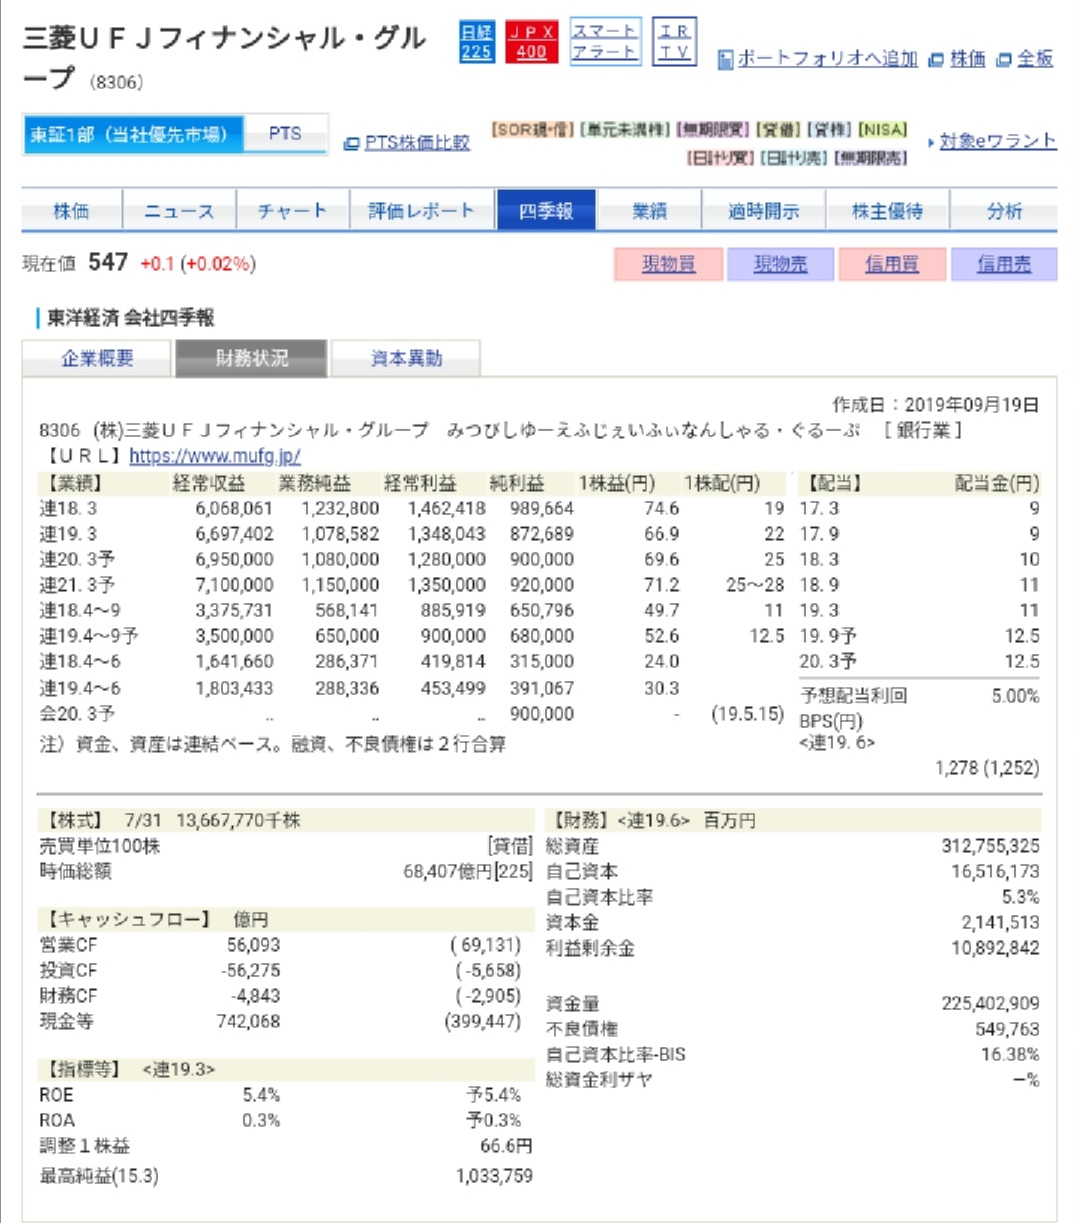Click the PTS株価比較 popup icon
Image resolution: width=1080 pixels, height=1223 pixels.
point(351,143)
